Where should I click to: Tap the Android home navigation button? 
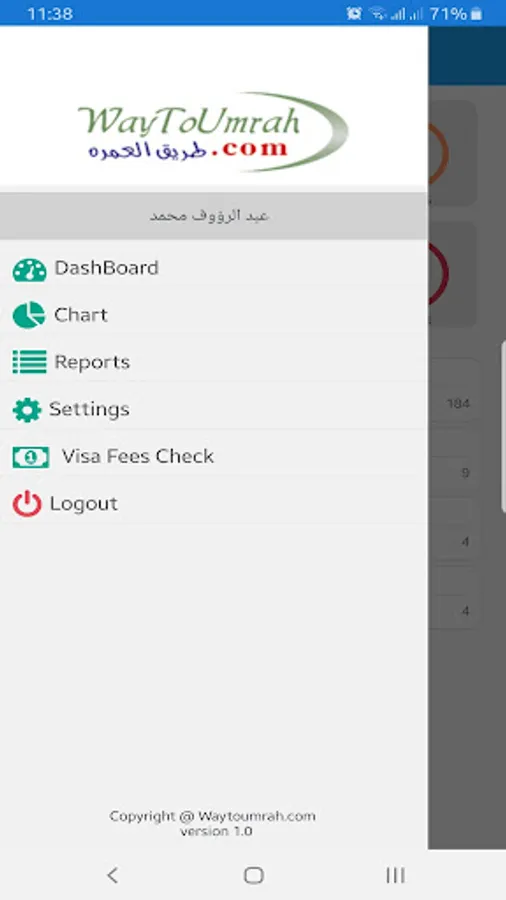click(x=253, y=875)
